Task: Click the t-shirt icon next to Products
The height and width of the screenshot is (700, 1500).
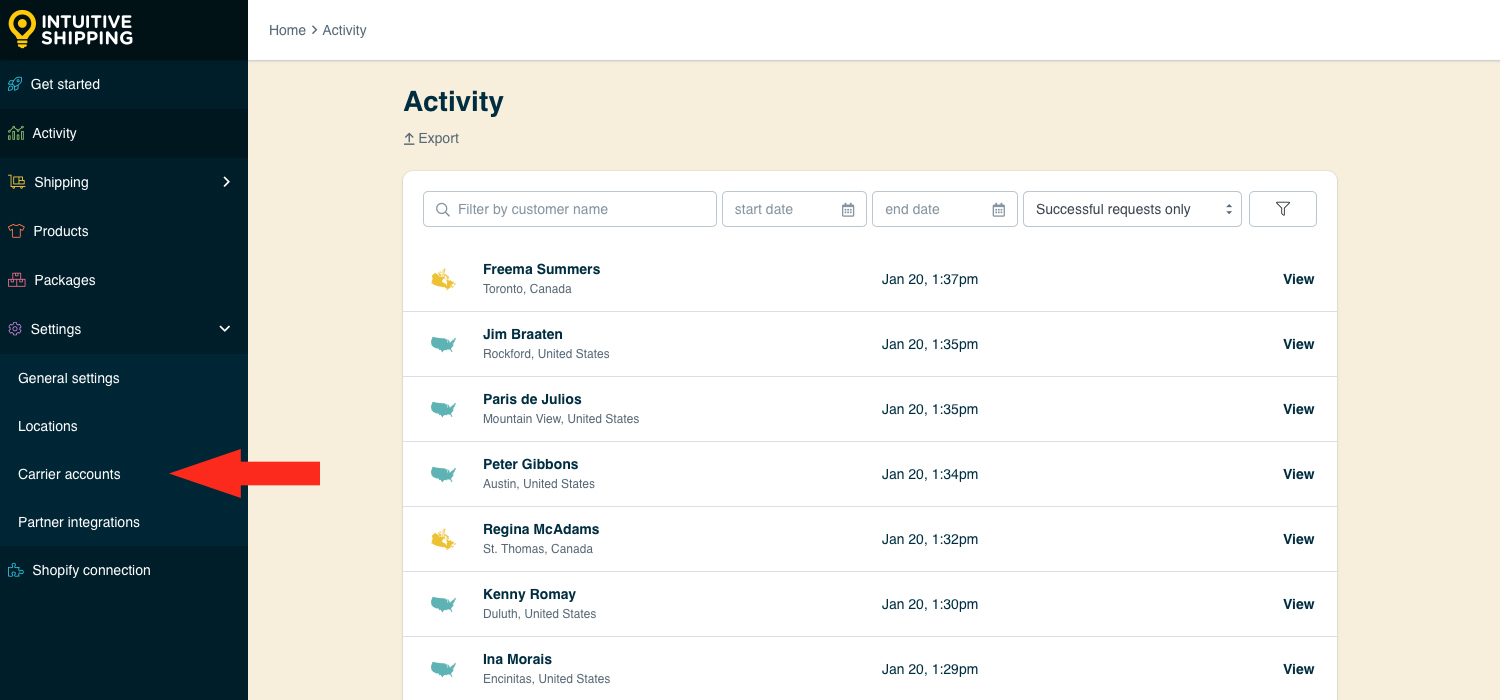Action: coord(16,231)
